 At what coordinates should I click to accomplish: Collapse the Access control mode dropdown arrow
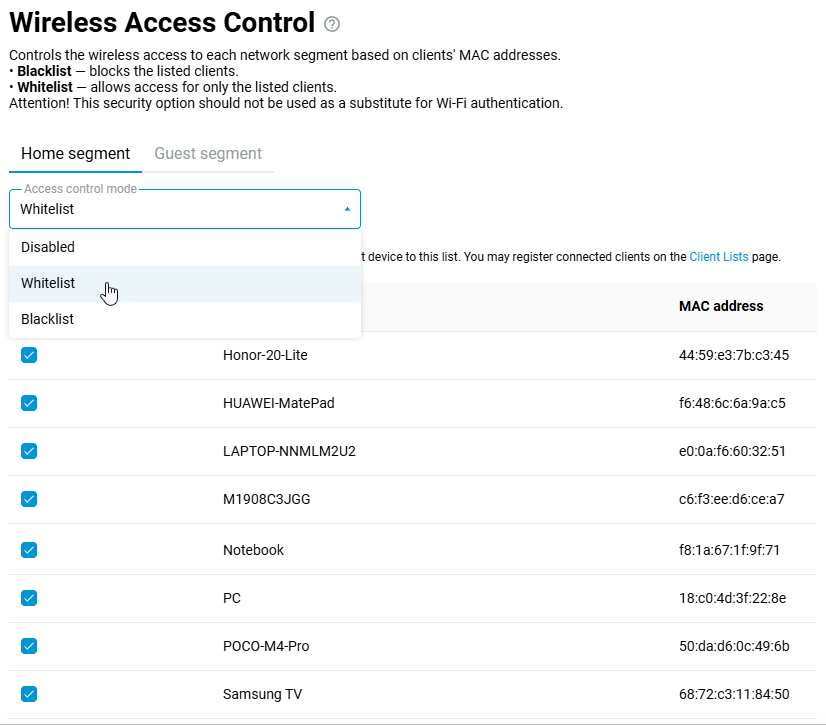pyautogui.click(x=347, y=209)
